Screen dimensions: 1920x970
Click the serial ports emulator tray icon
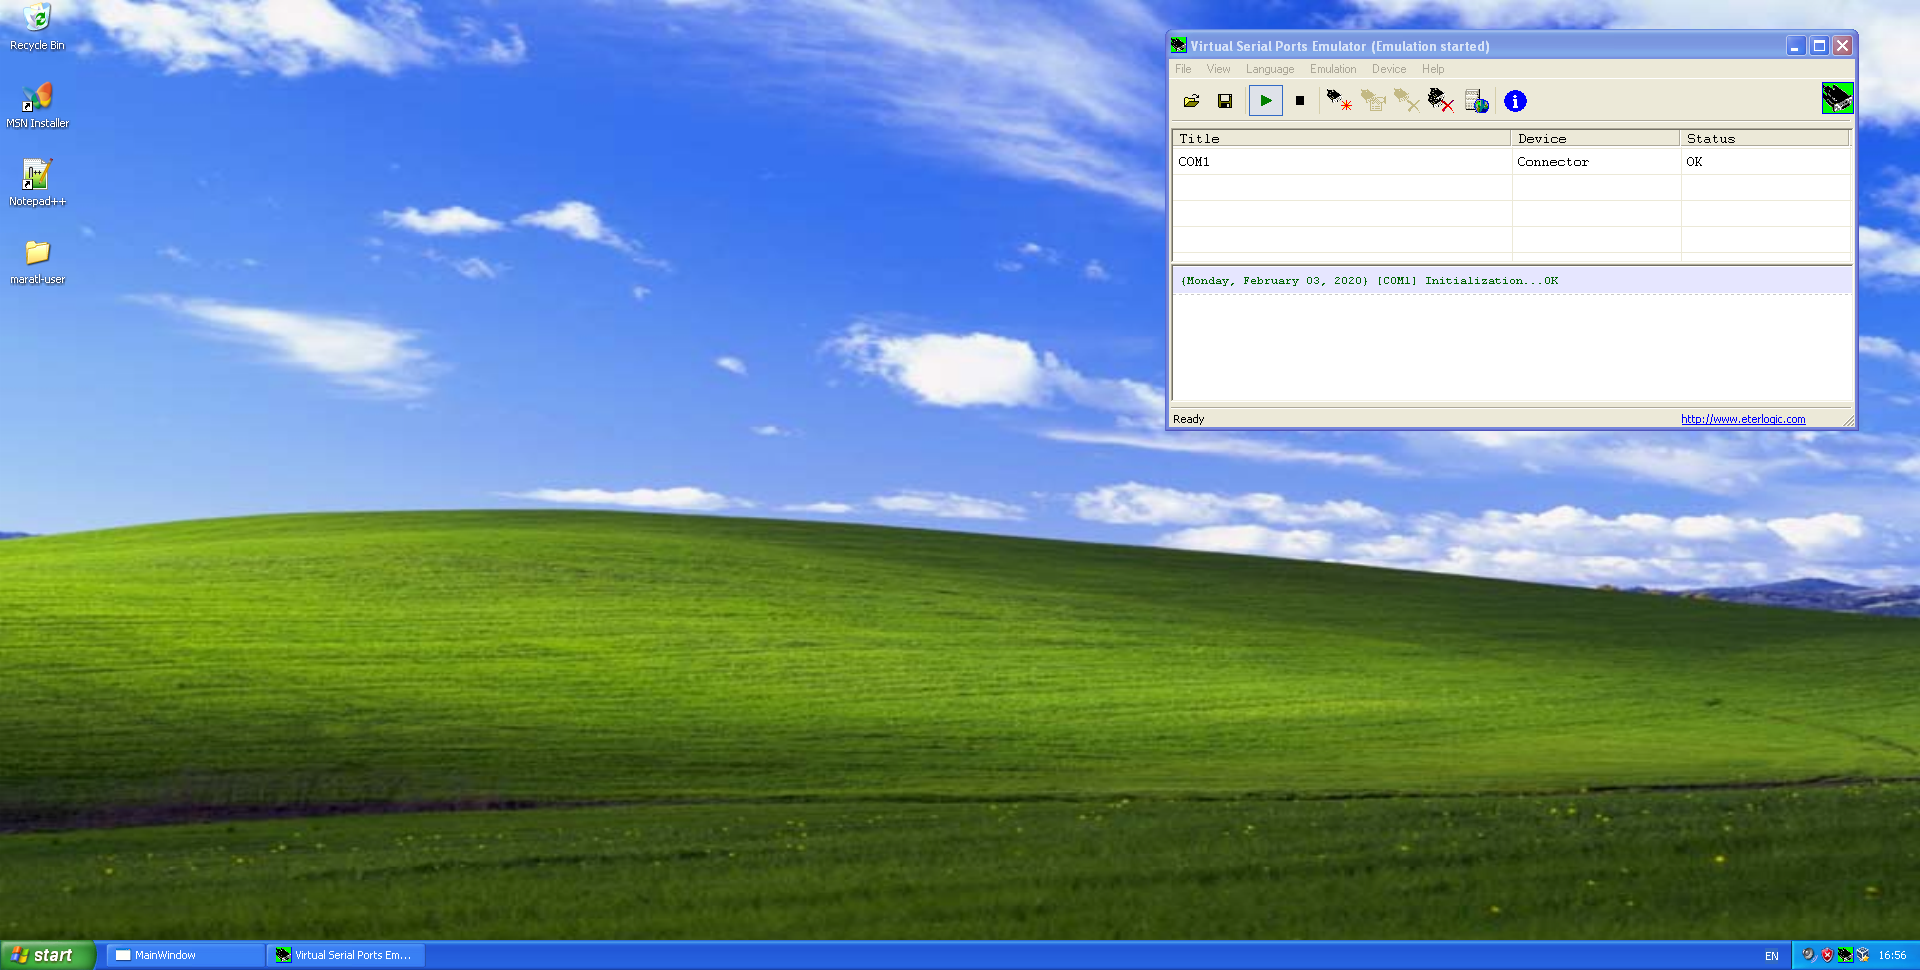[1845, 955]
